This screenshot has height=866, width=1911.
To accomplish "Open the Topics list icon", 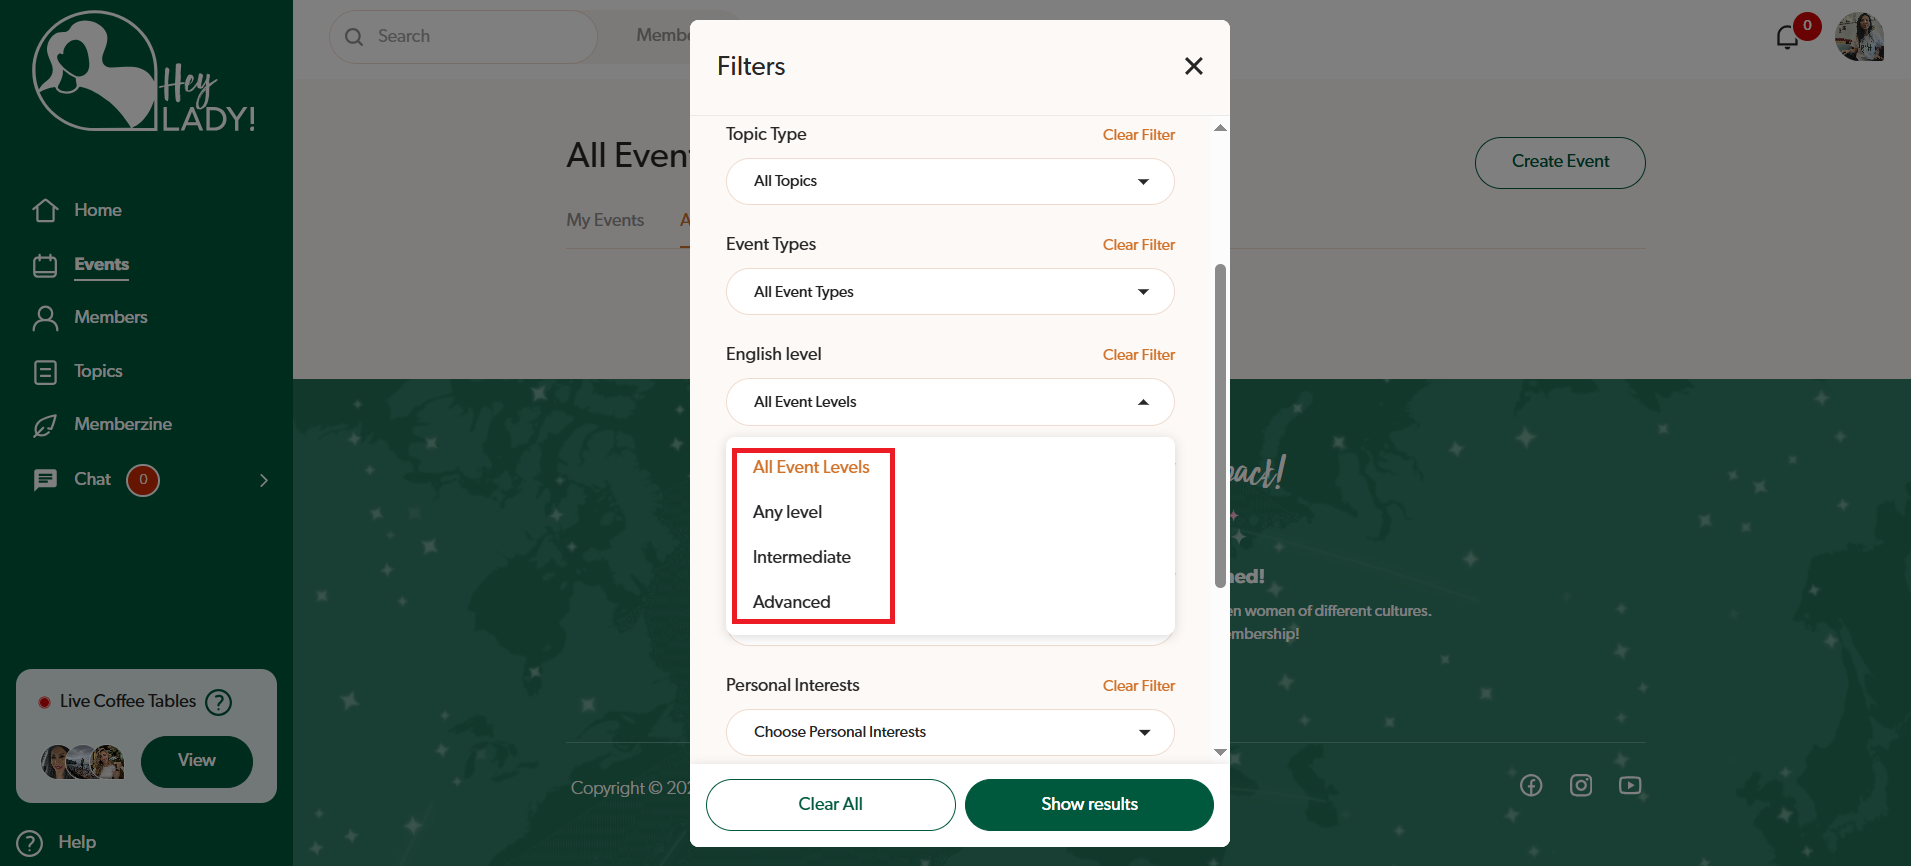I will point(45,372).
